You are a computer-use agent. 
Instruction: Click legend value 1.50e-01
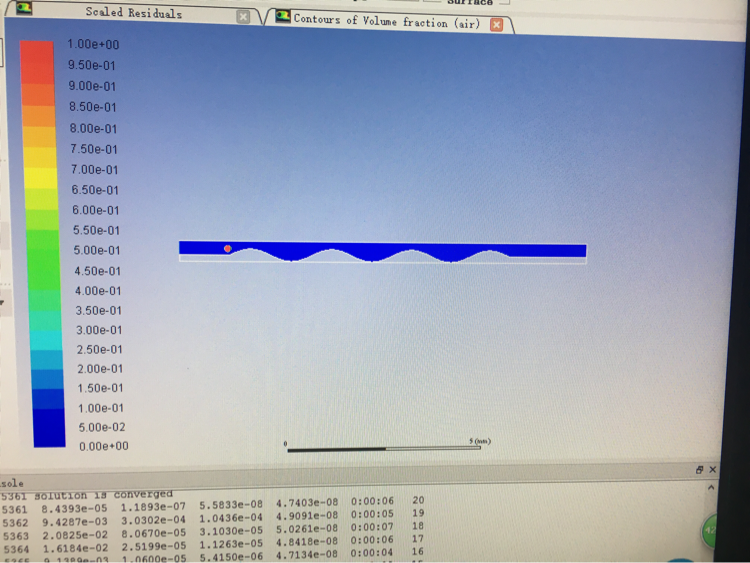100,388
